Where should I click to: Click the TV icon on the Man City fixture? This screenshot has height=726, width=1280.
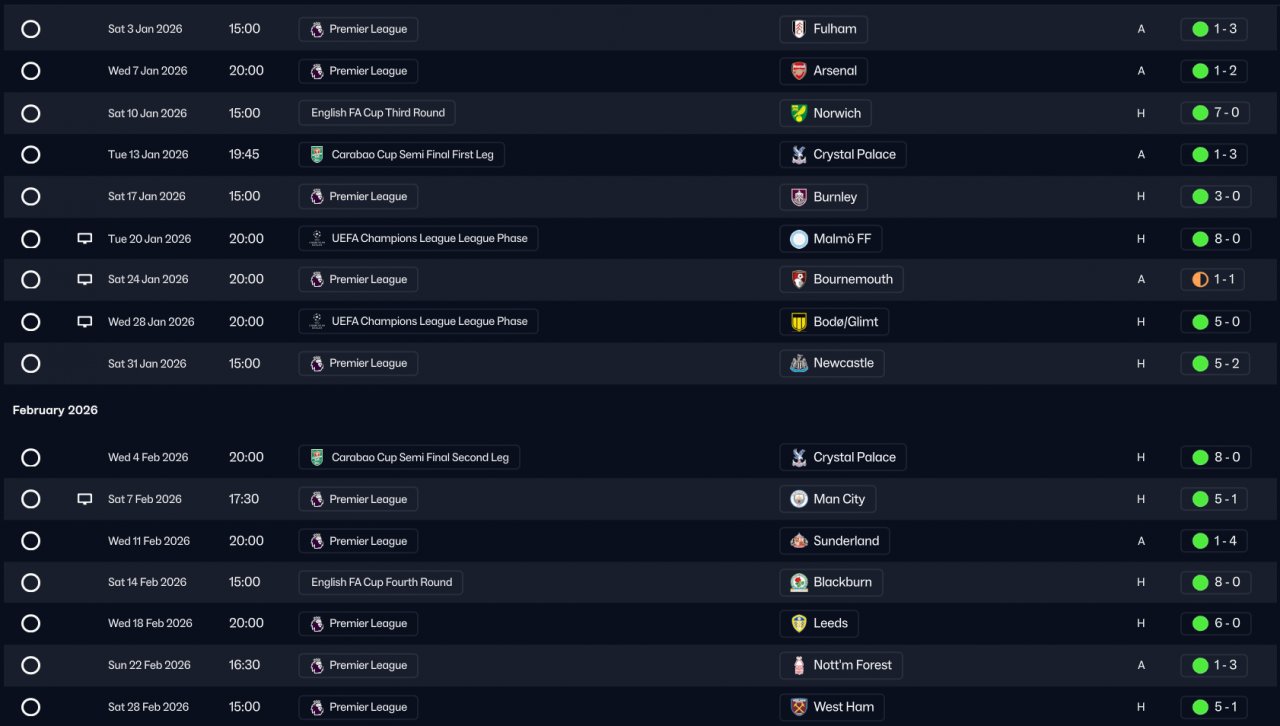point(85,499)
